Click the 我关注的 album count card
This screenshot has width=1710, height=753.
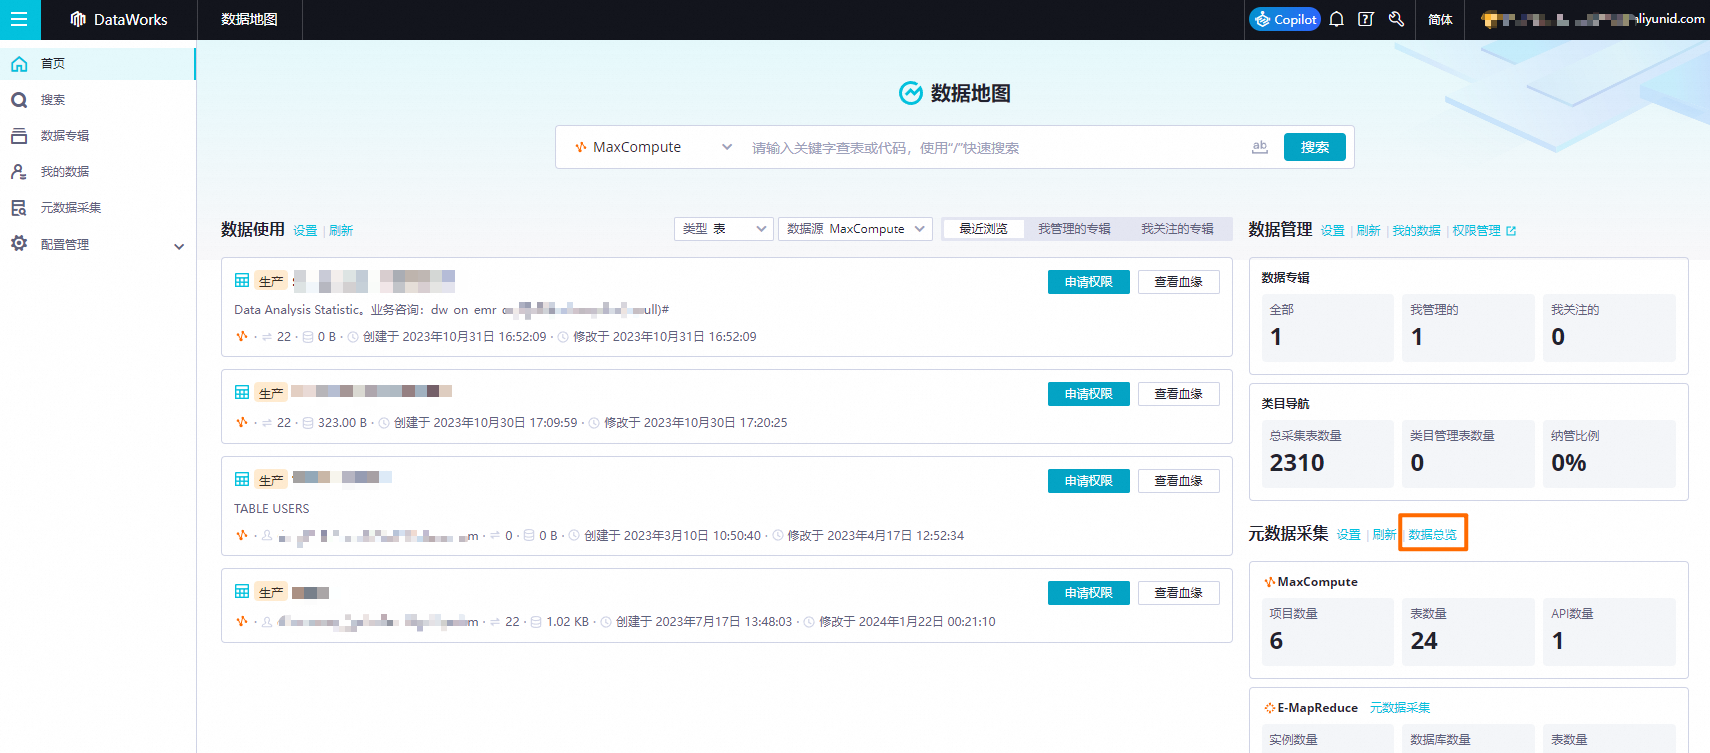point(1610,328)
